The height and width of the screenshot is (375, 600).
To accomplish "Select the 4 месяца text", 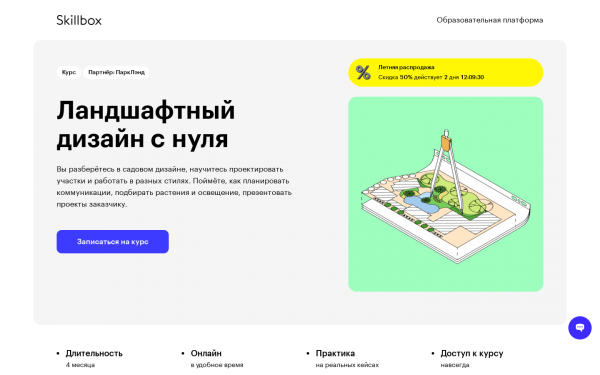I will coord(80,365).
